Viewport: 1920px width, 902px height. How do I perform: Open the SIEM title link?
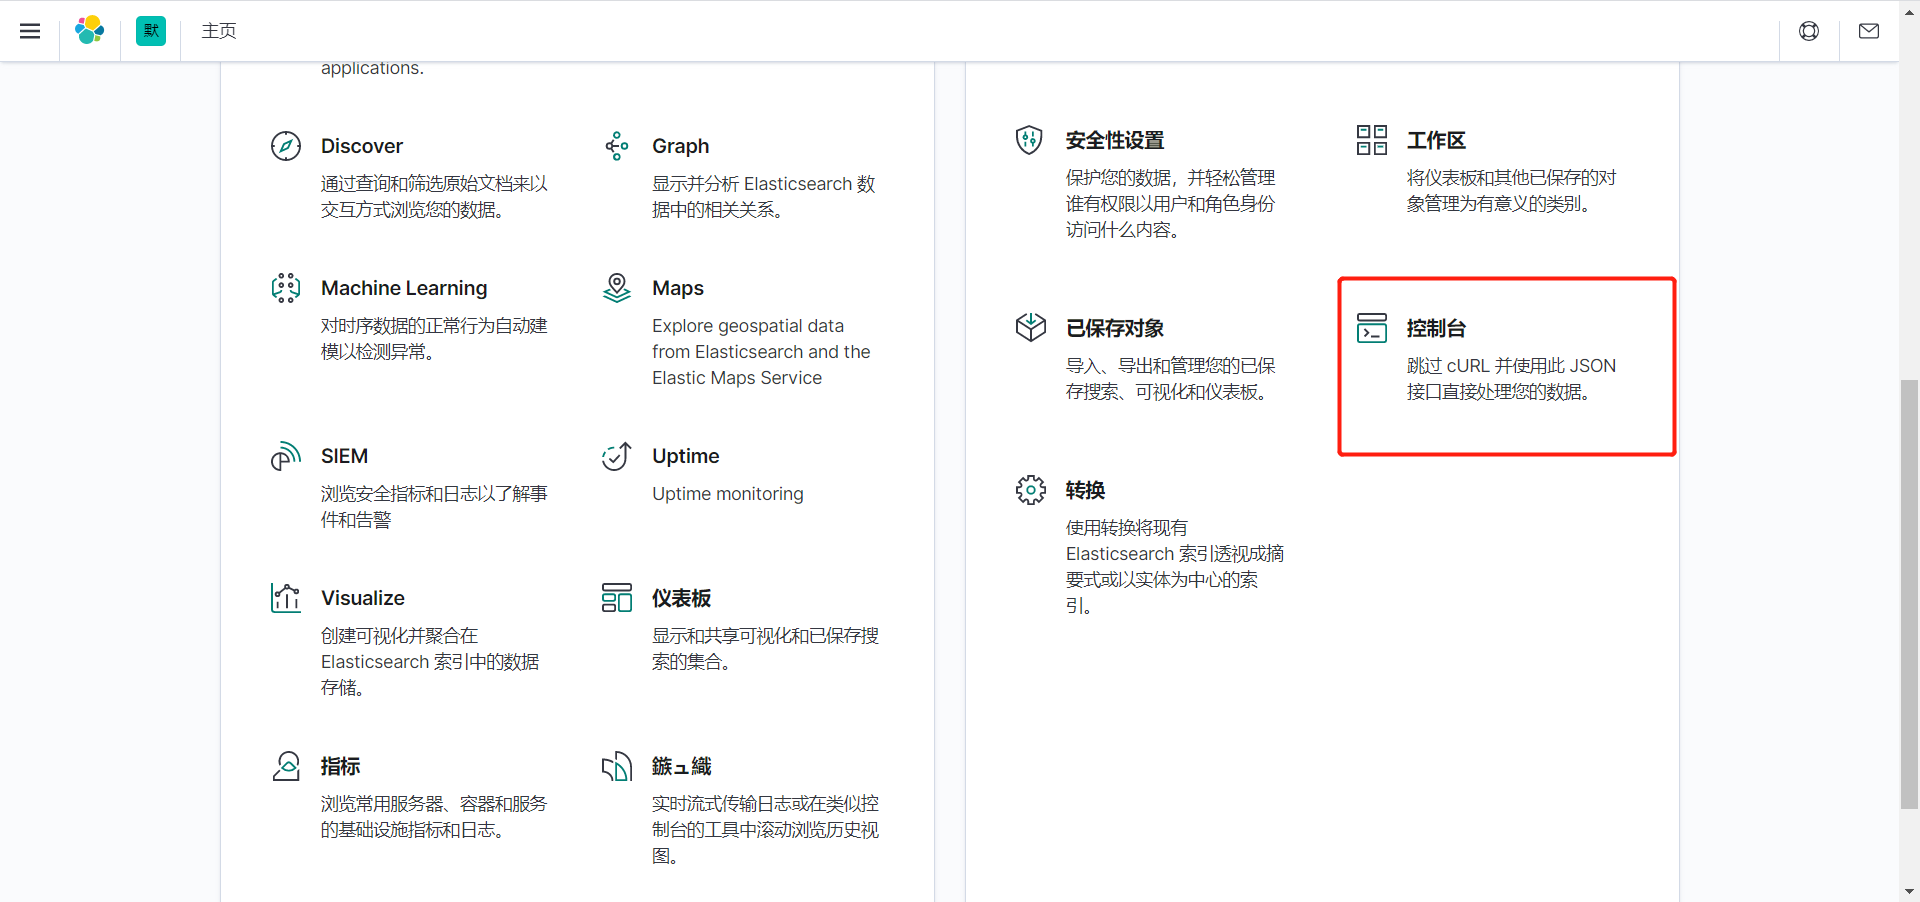[x=344, y=456]
